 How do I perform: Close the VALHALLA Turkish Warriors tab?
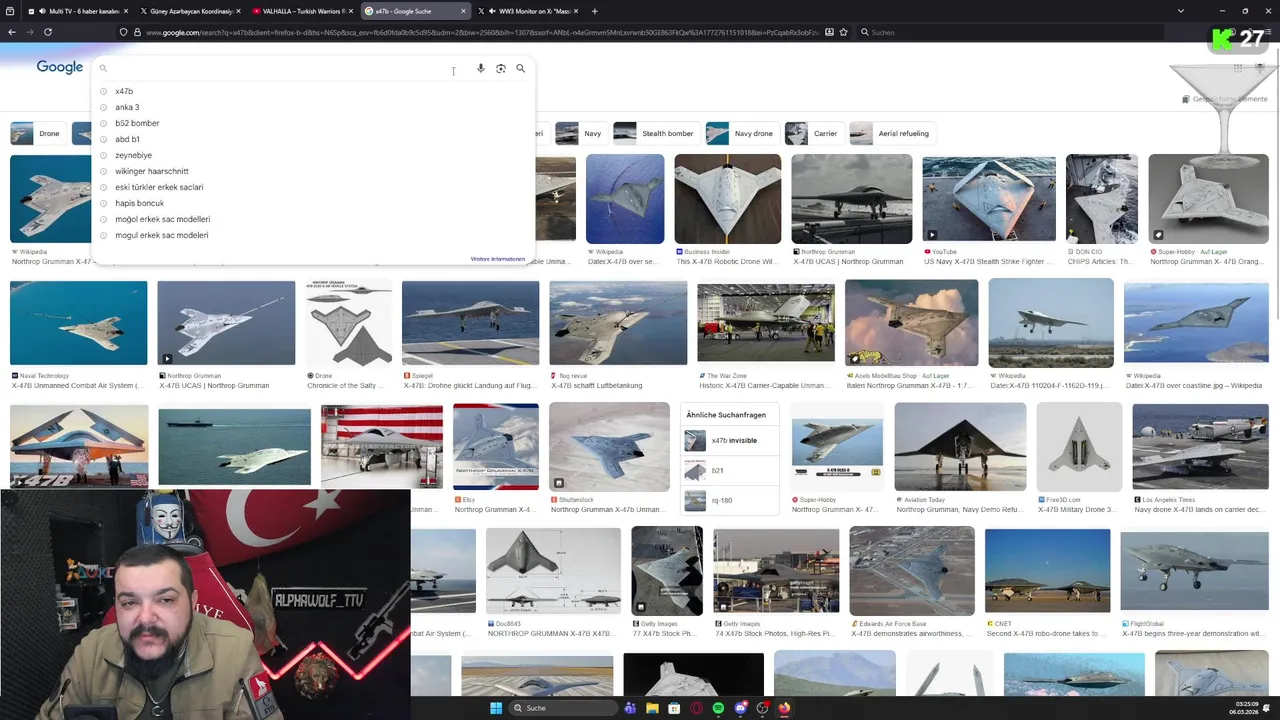point(351,11)
